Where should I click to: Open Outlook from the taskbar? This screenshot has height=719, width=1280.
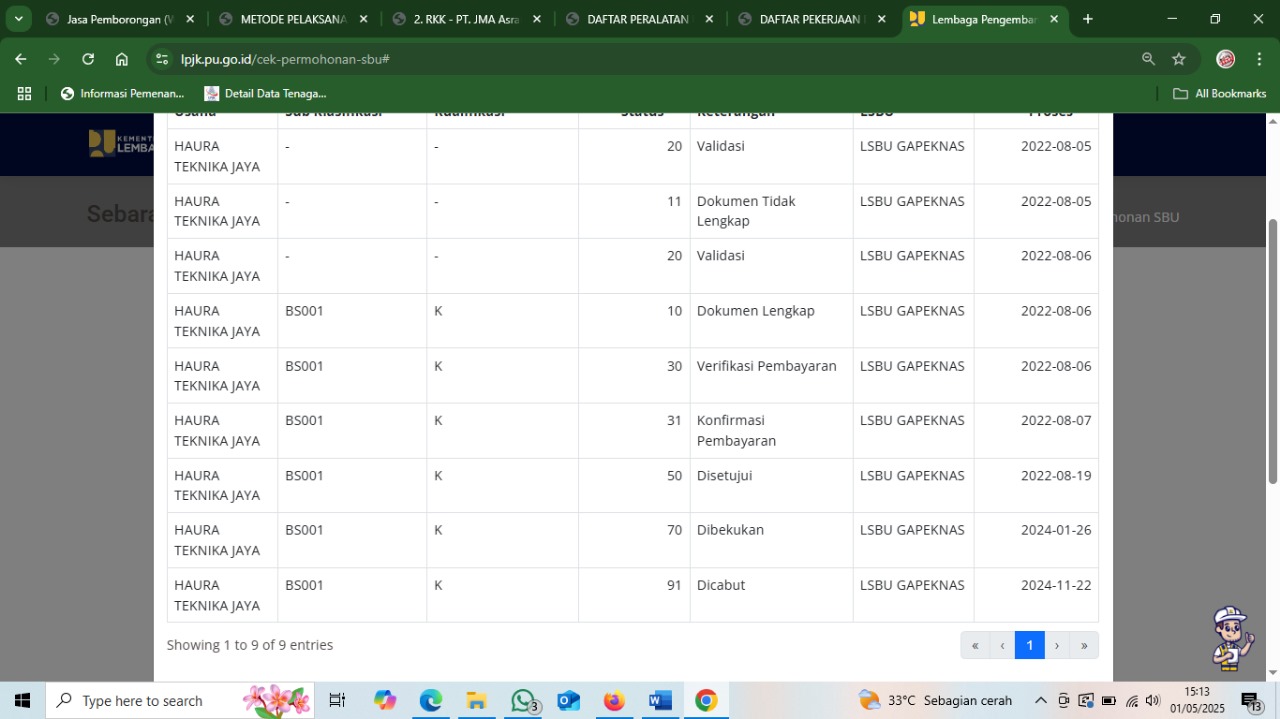point(568,701)
